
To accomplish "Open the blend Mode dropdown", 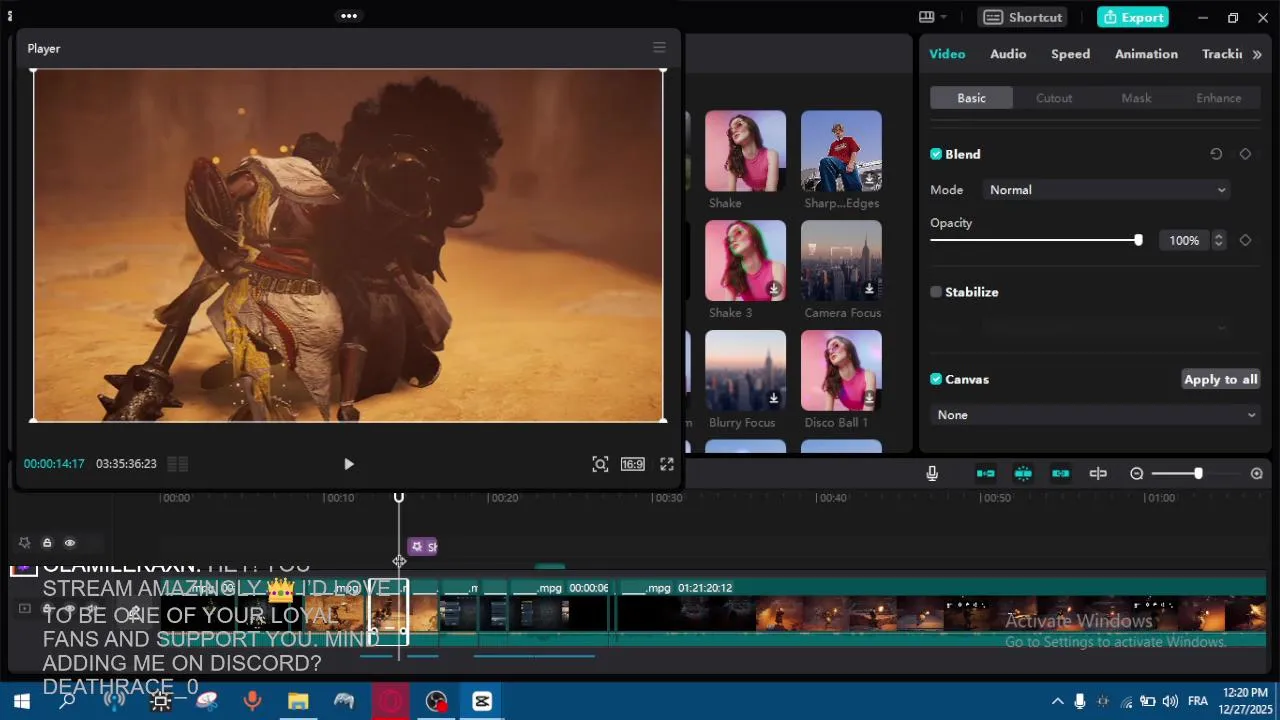I will tap(1107, 190).
